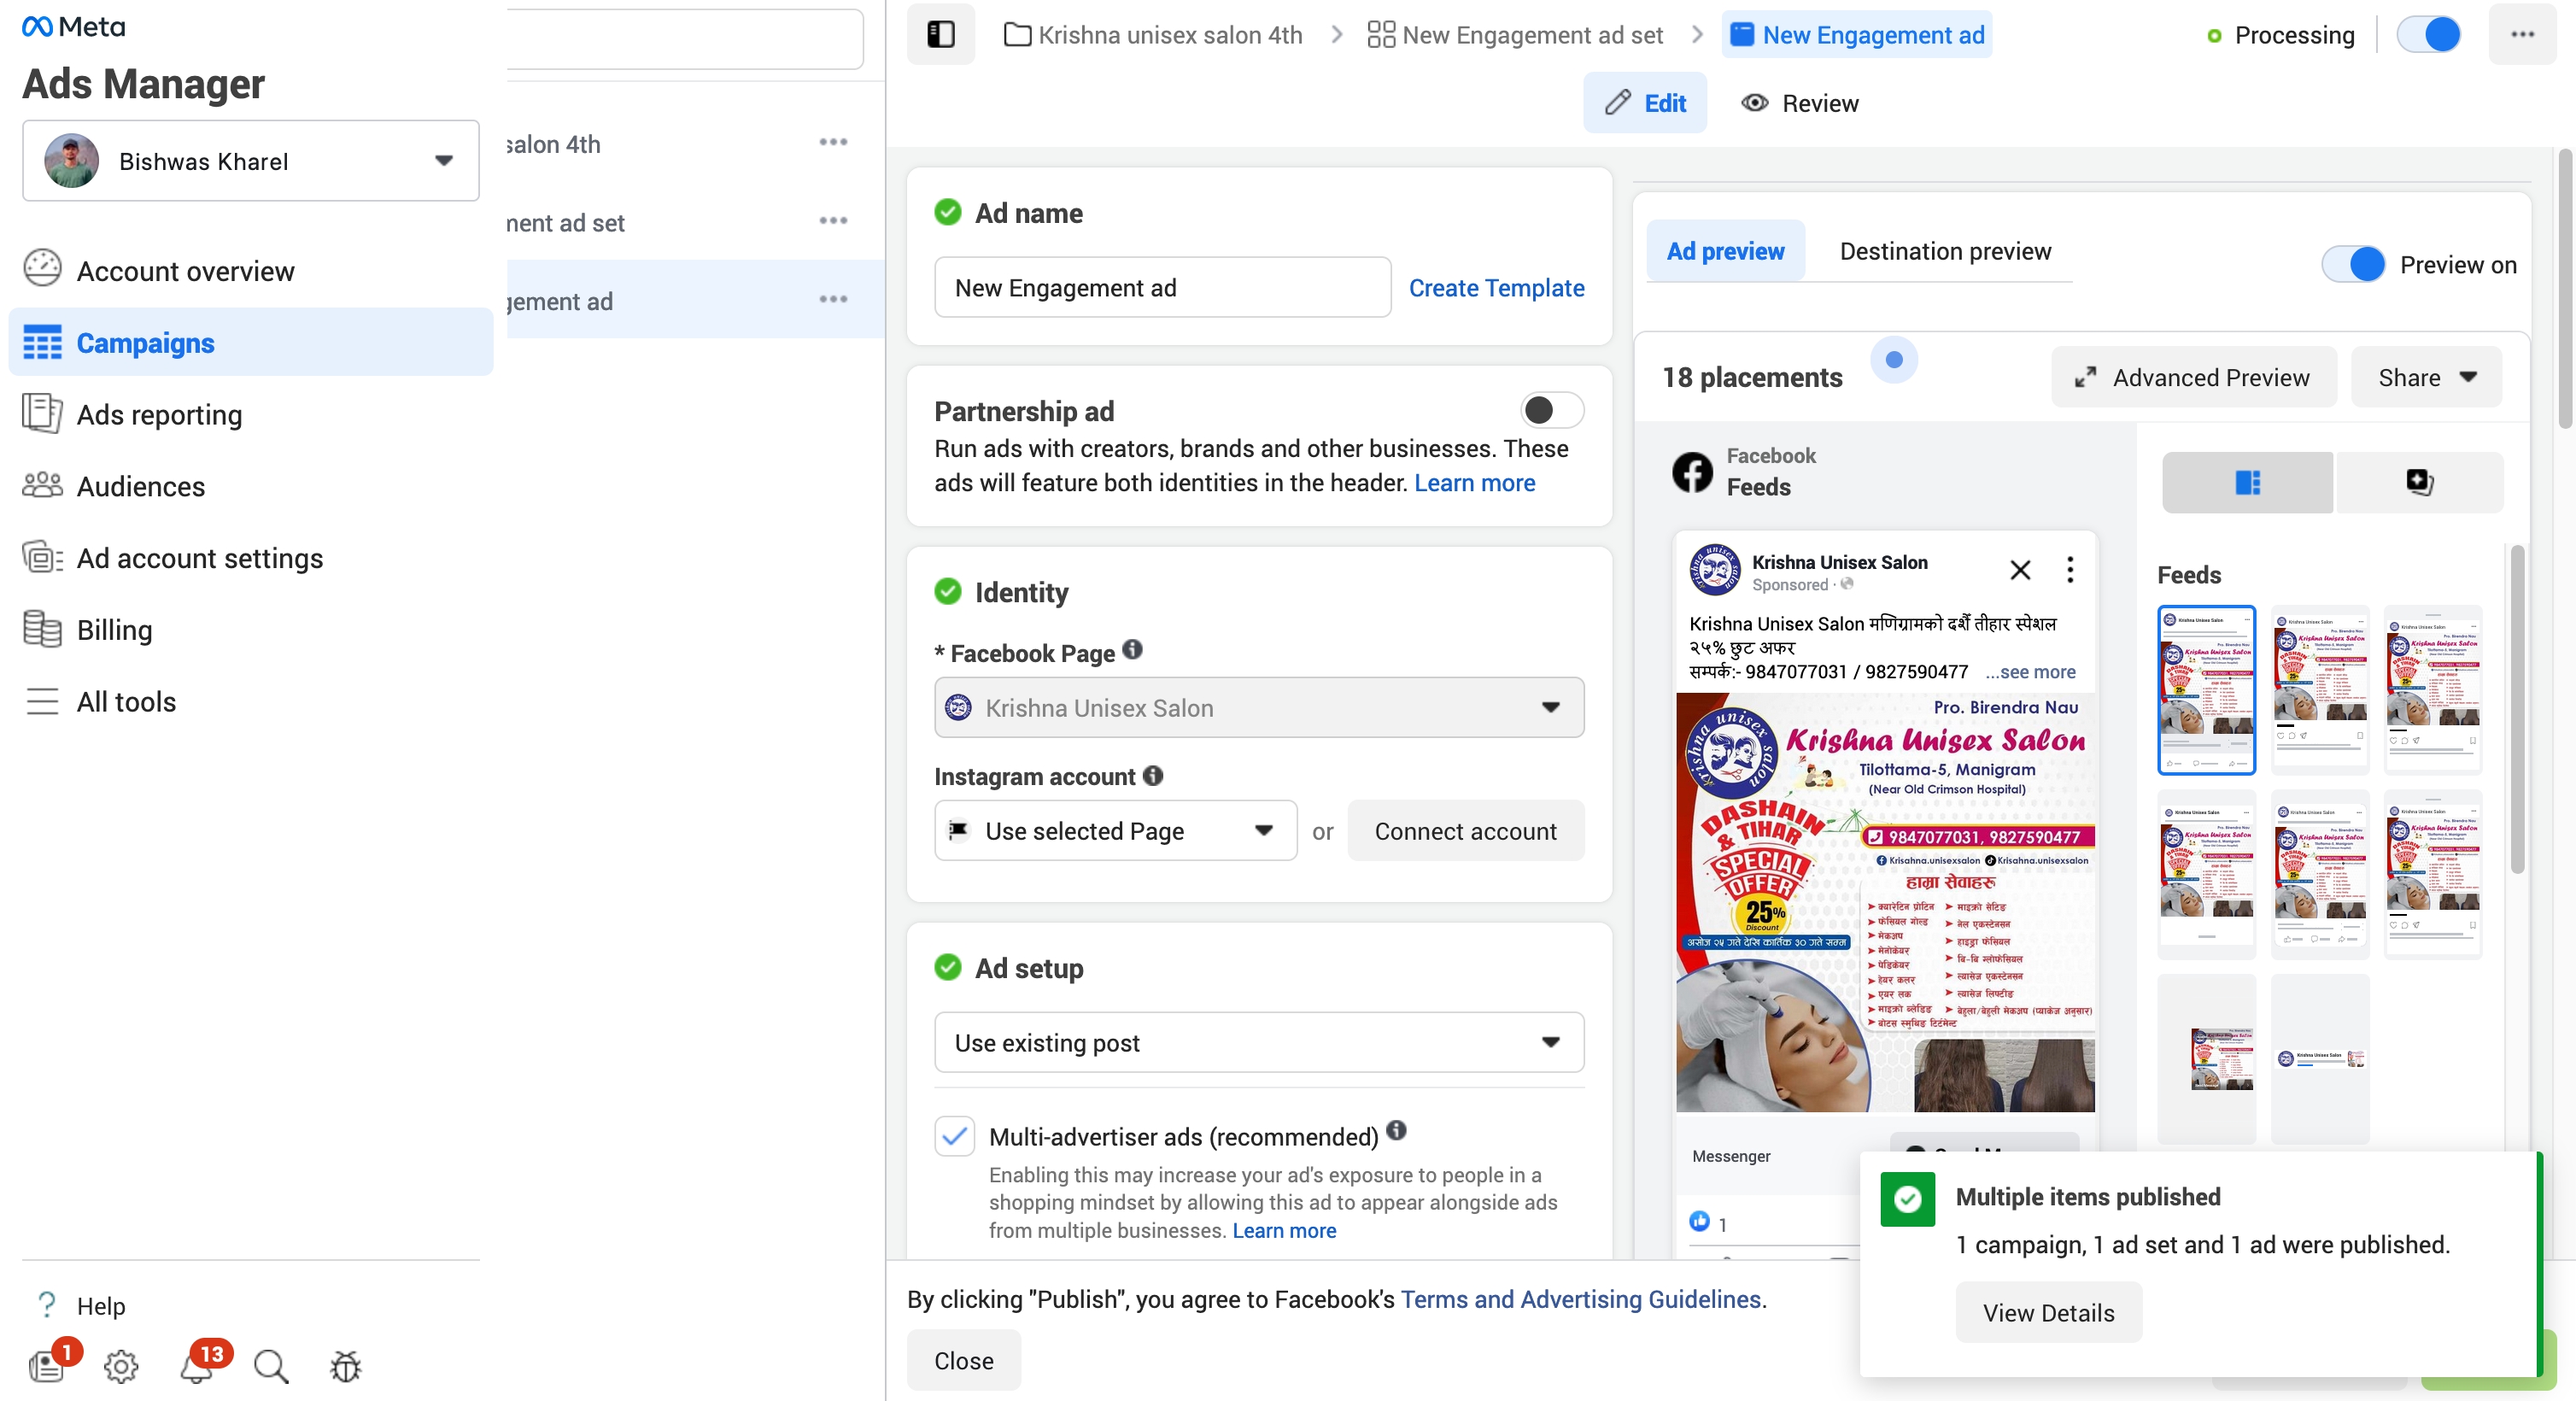
Task: Open Bishwas Kharel account dropdown
Action: pyautogui.click(x=250, y=161)
